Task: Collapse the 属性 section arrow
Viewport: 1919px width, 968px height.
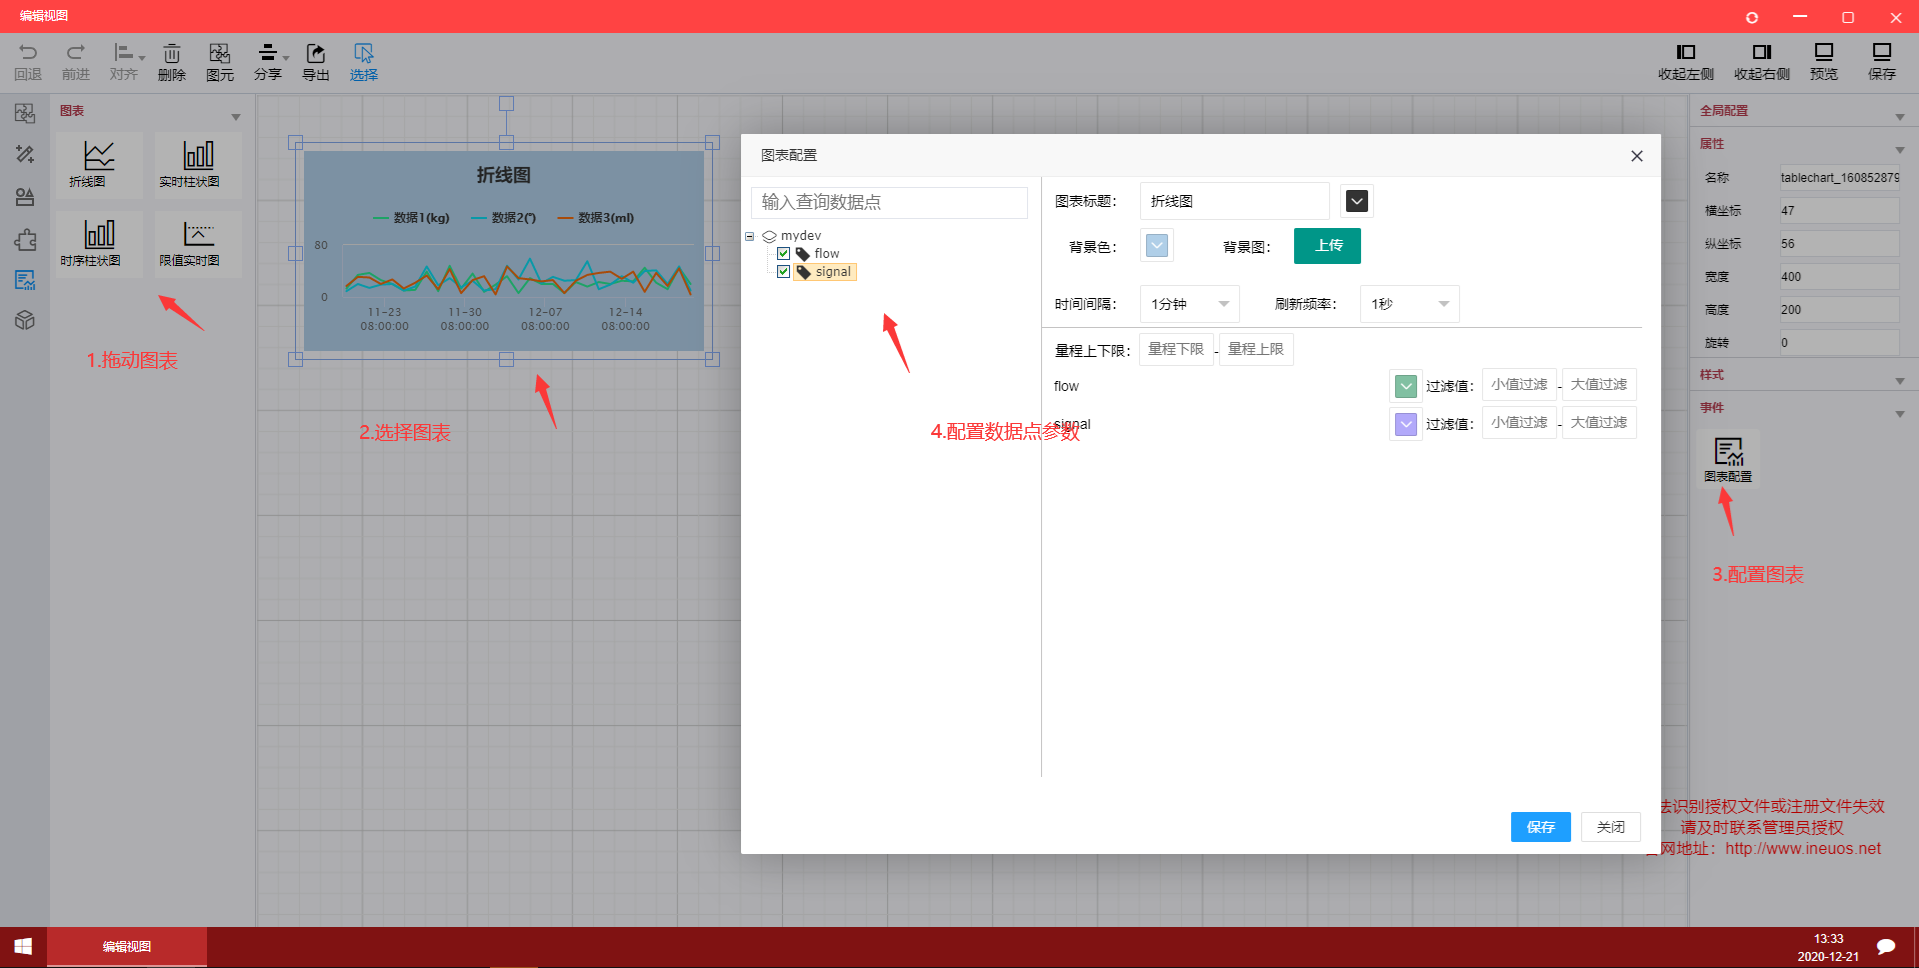Action: click(1900, 150)
